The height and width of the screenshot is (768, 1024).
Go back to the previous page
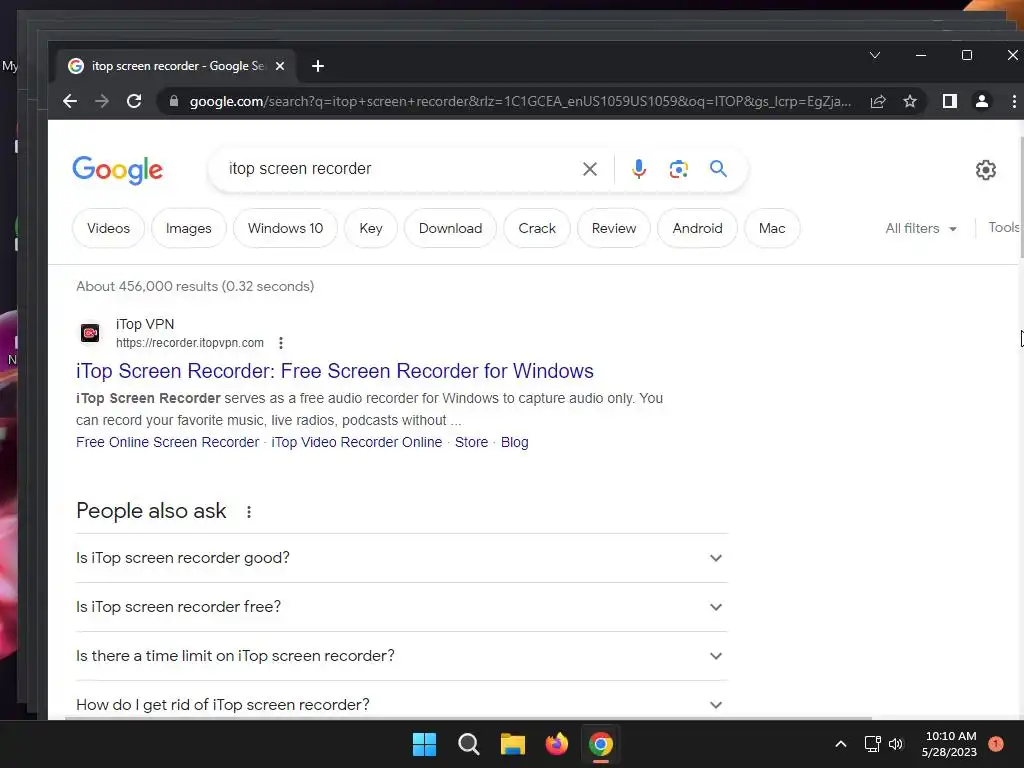tap(70, 101)
